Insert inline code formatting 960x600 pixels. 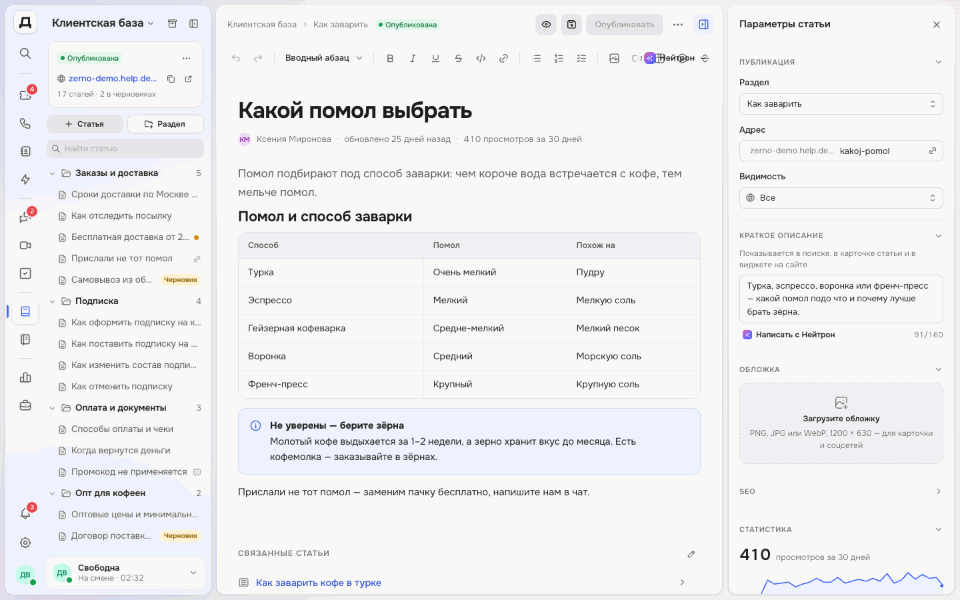[x=481, y=58]
